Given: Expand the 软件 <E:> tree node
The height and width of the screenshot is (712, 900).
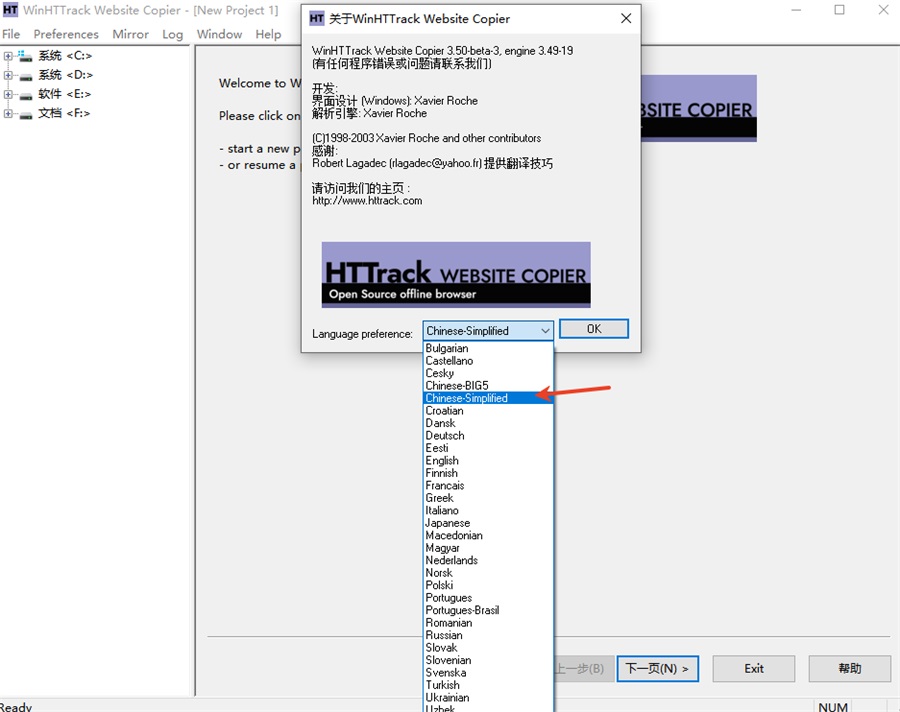Looking at the screenshot, I should [x=8, y=94].
